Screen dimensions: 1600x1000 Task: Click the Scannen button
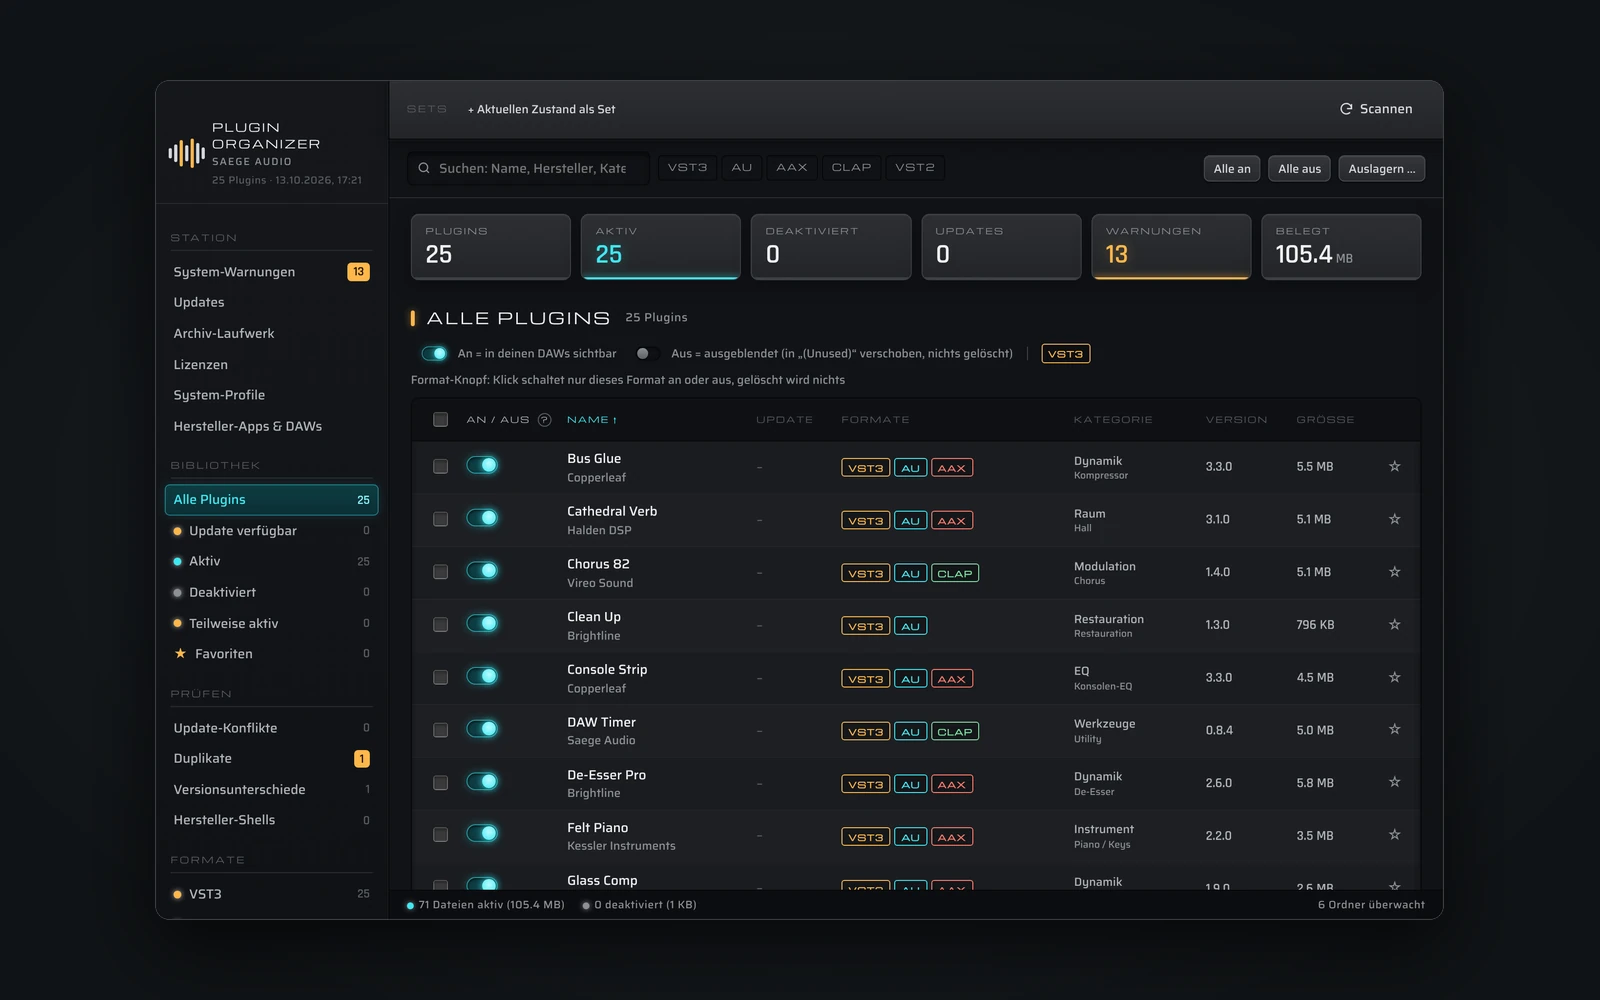pos(1376,109)
